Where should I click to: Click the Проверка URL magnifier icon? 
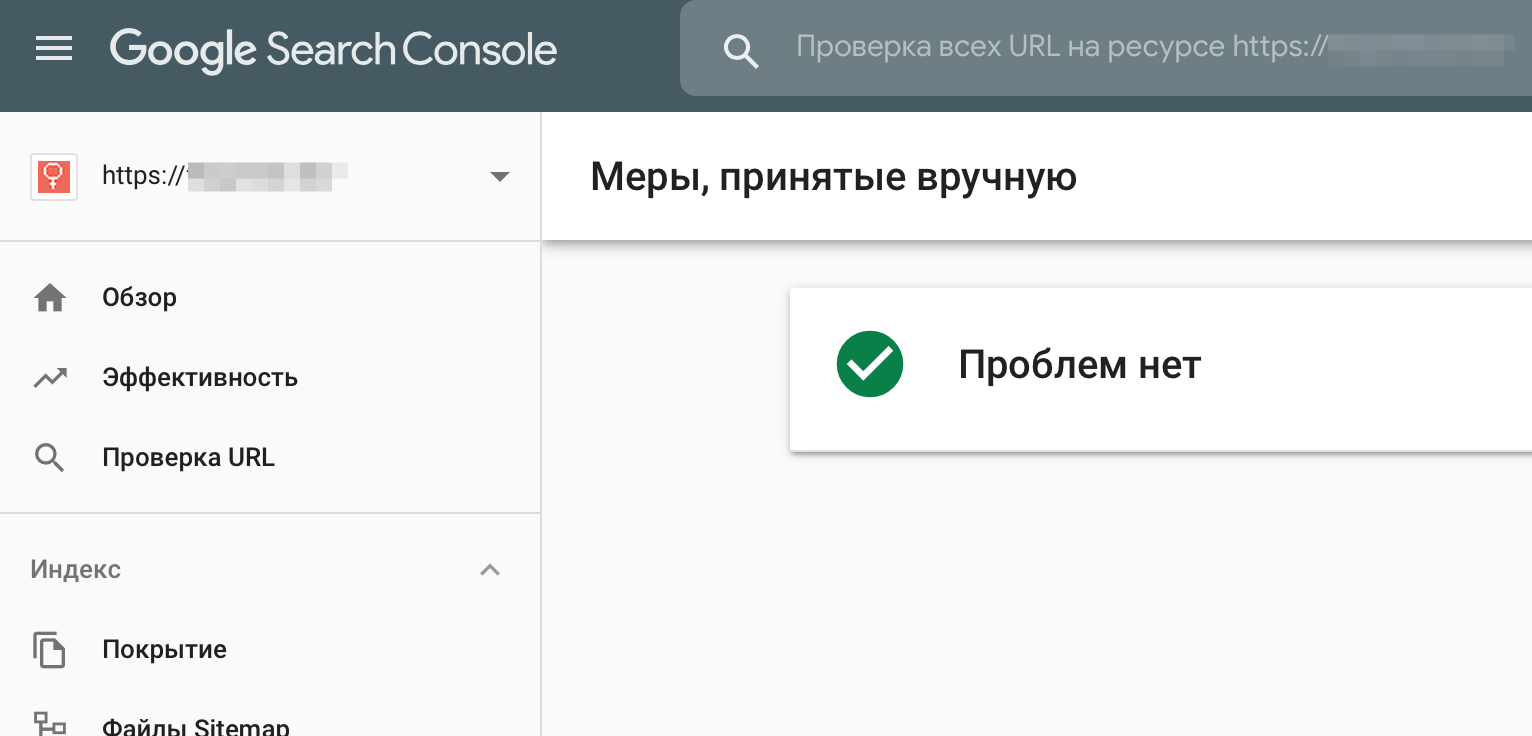49,458
